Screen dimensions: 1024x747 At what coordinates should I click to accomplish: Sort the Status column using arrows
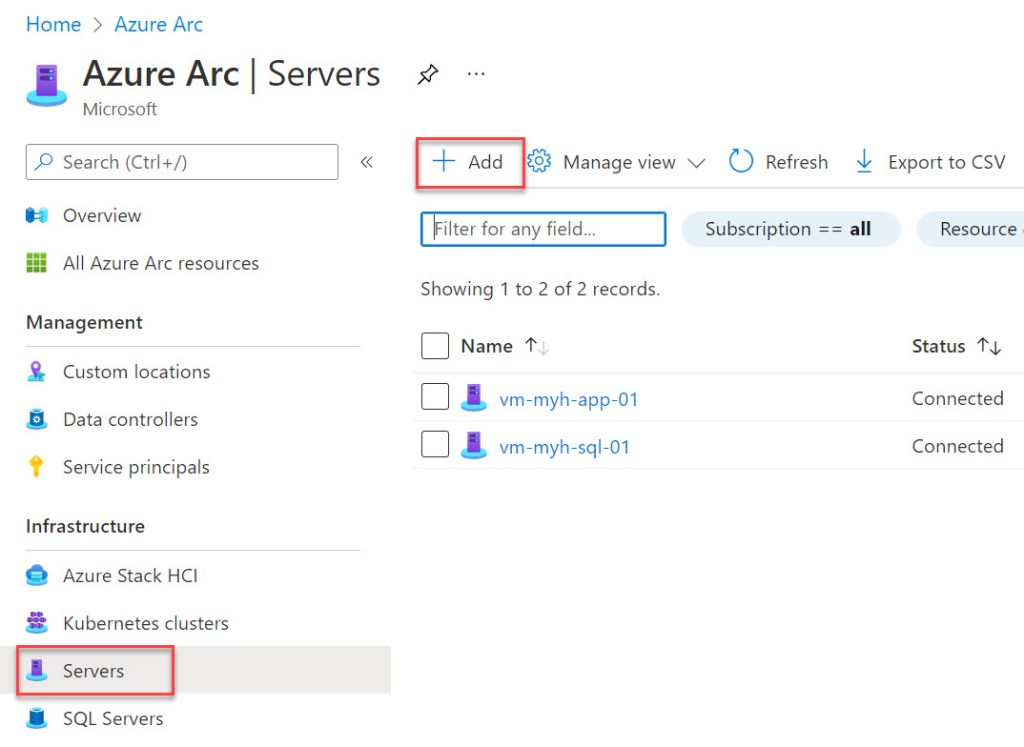point(989,346)
